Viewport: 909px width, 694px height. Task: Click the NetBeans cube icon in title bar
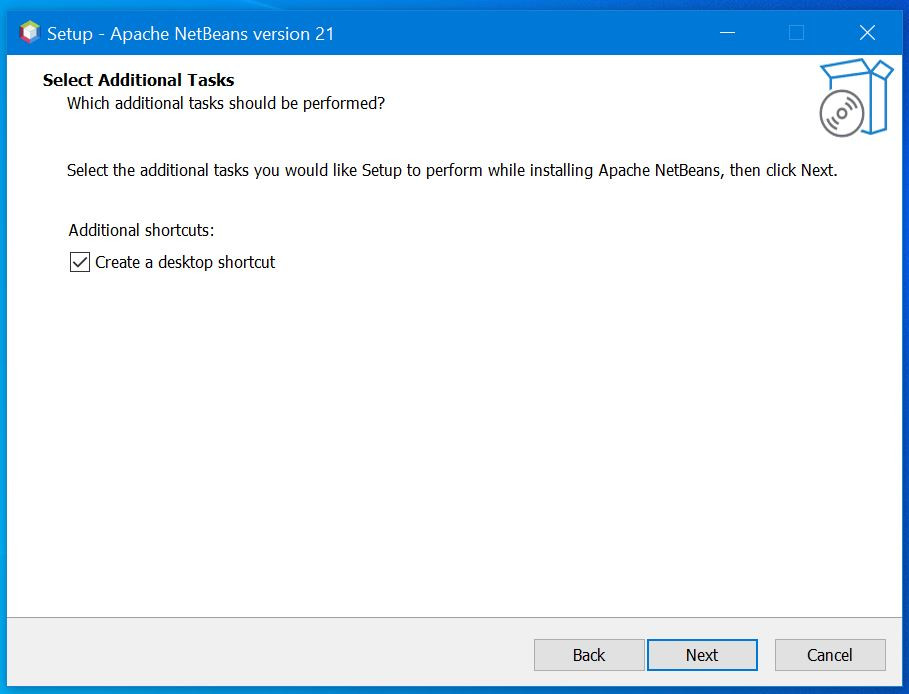coord(30,33)
